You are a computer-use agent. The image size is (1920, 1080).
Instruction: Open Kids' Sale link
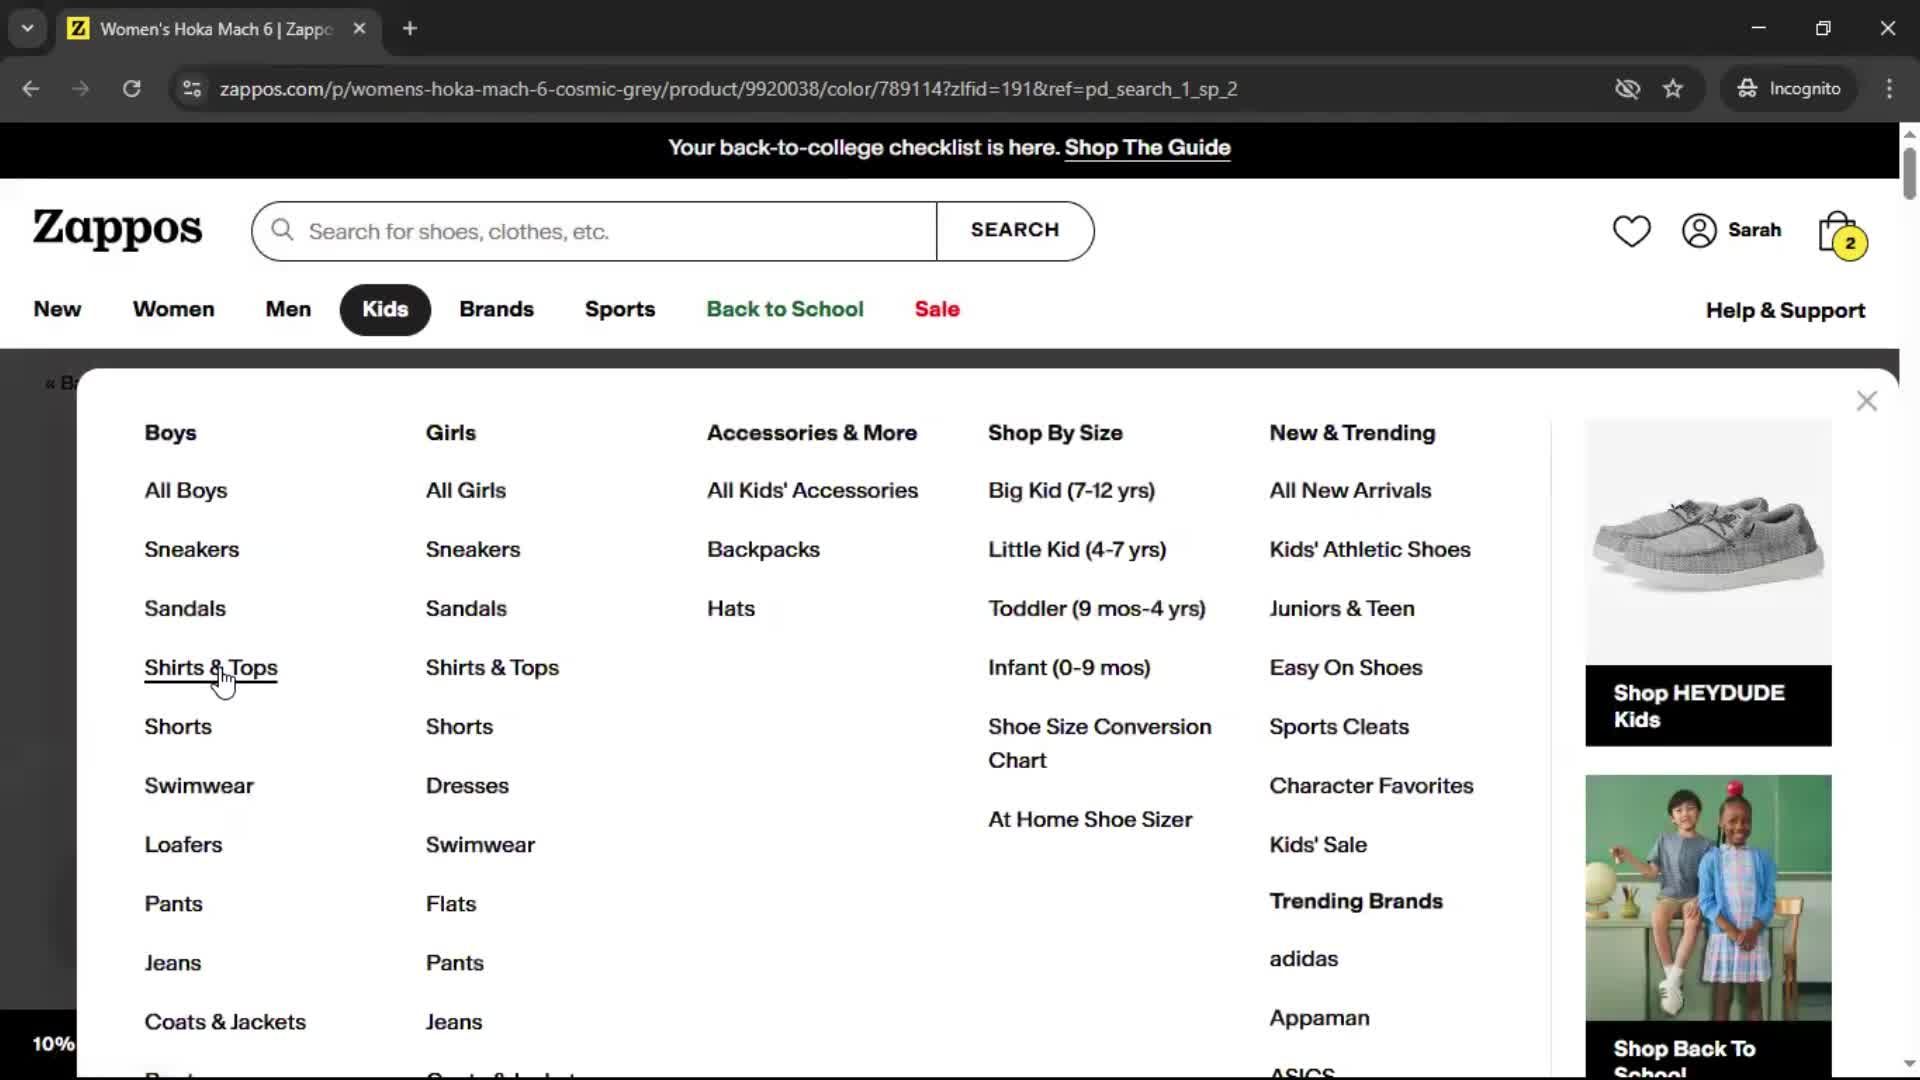point(1318,845)
